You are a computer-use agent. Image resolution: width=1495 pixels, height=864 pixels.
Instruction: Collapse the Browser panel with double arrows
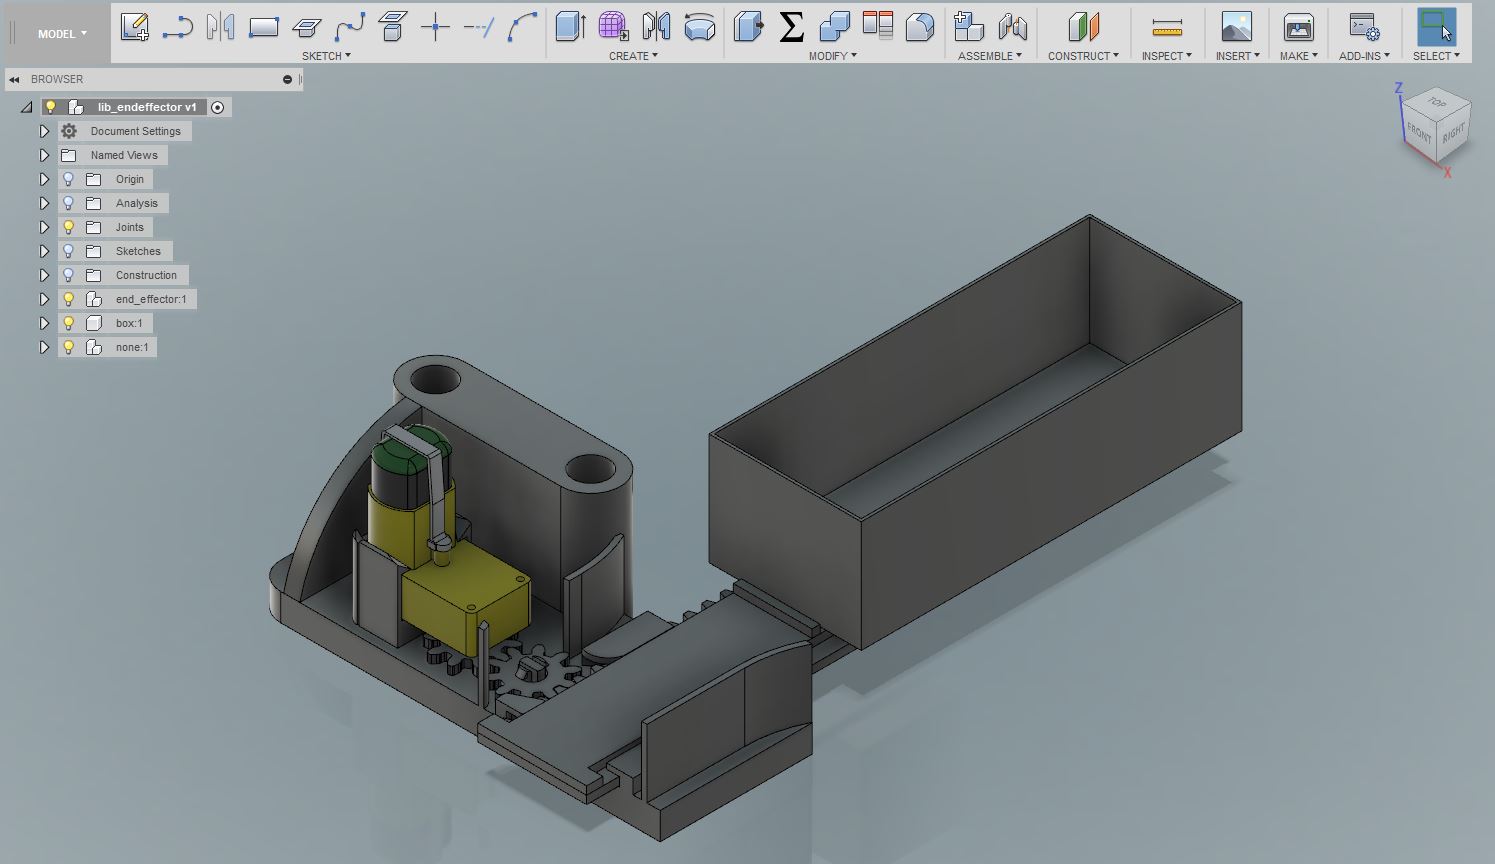(x=14, y=79)
